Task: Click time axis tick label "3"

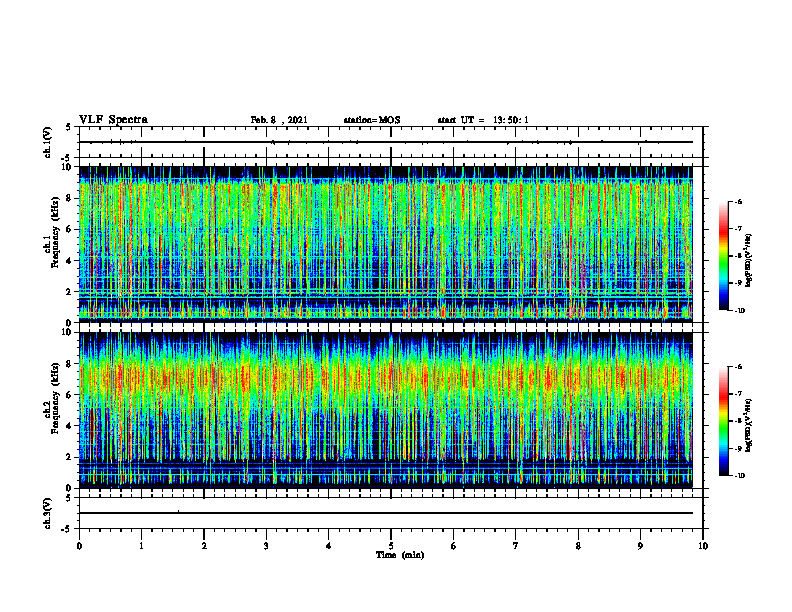Action: 266,545
